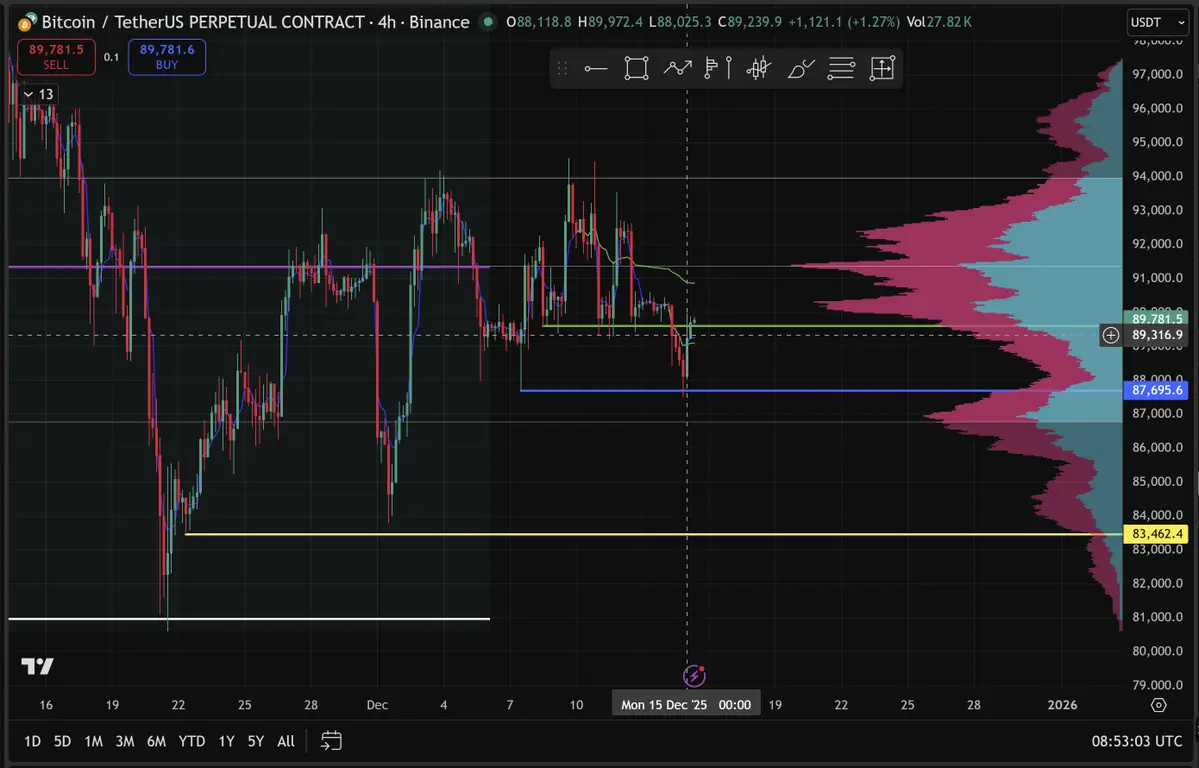Open the go to date calendar icon
The image size is (1199, 768).
(331, 740)
